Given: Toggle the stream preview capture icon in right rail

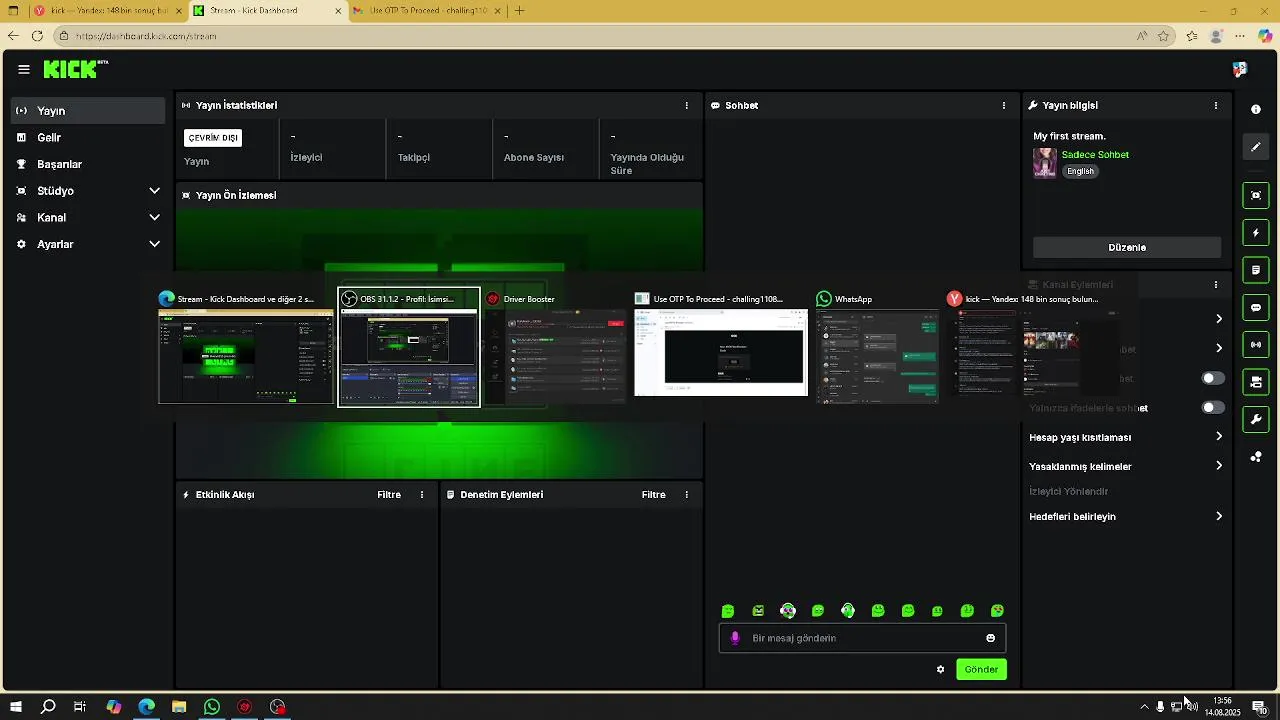Looking at the screenshot, I should [1256, 195].
